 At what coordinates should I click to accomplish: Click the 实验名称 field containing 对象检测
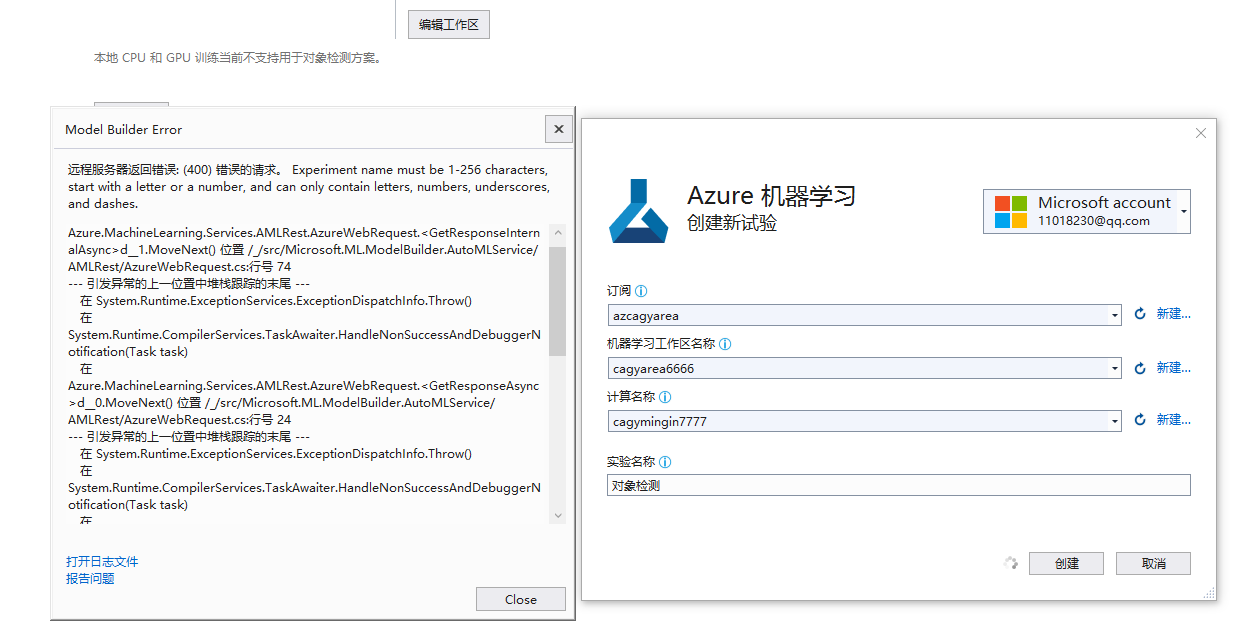pos(899,485)
